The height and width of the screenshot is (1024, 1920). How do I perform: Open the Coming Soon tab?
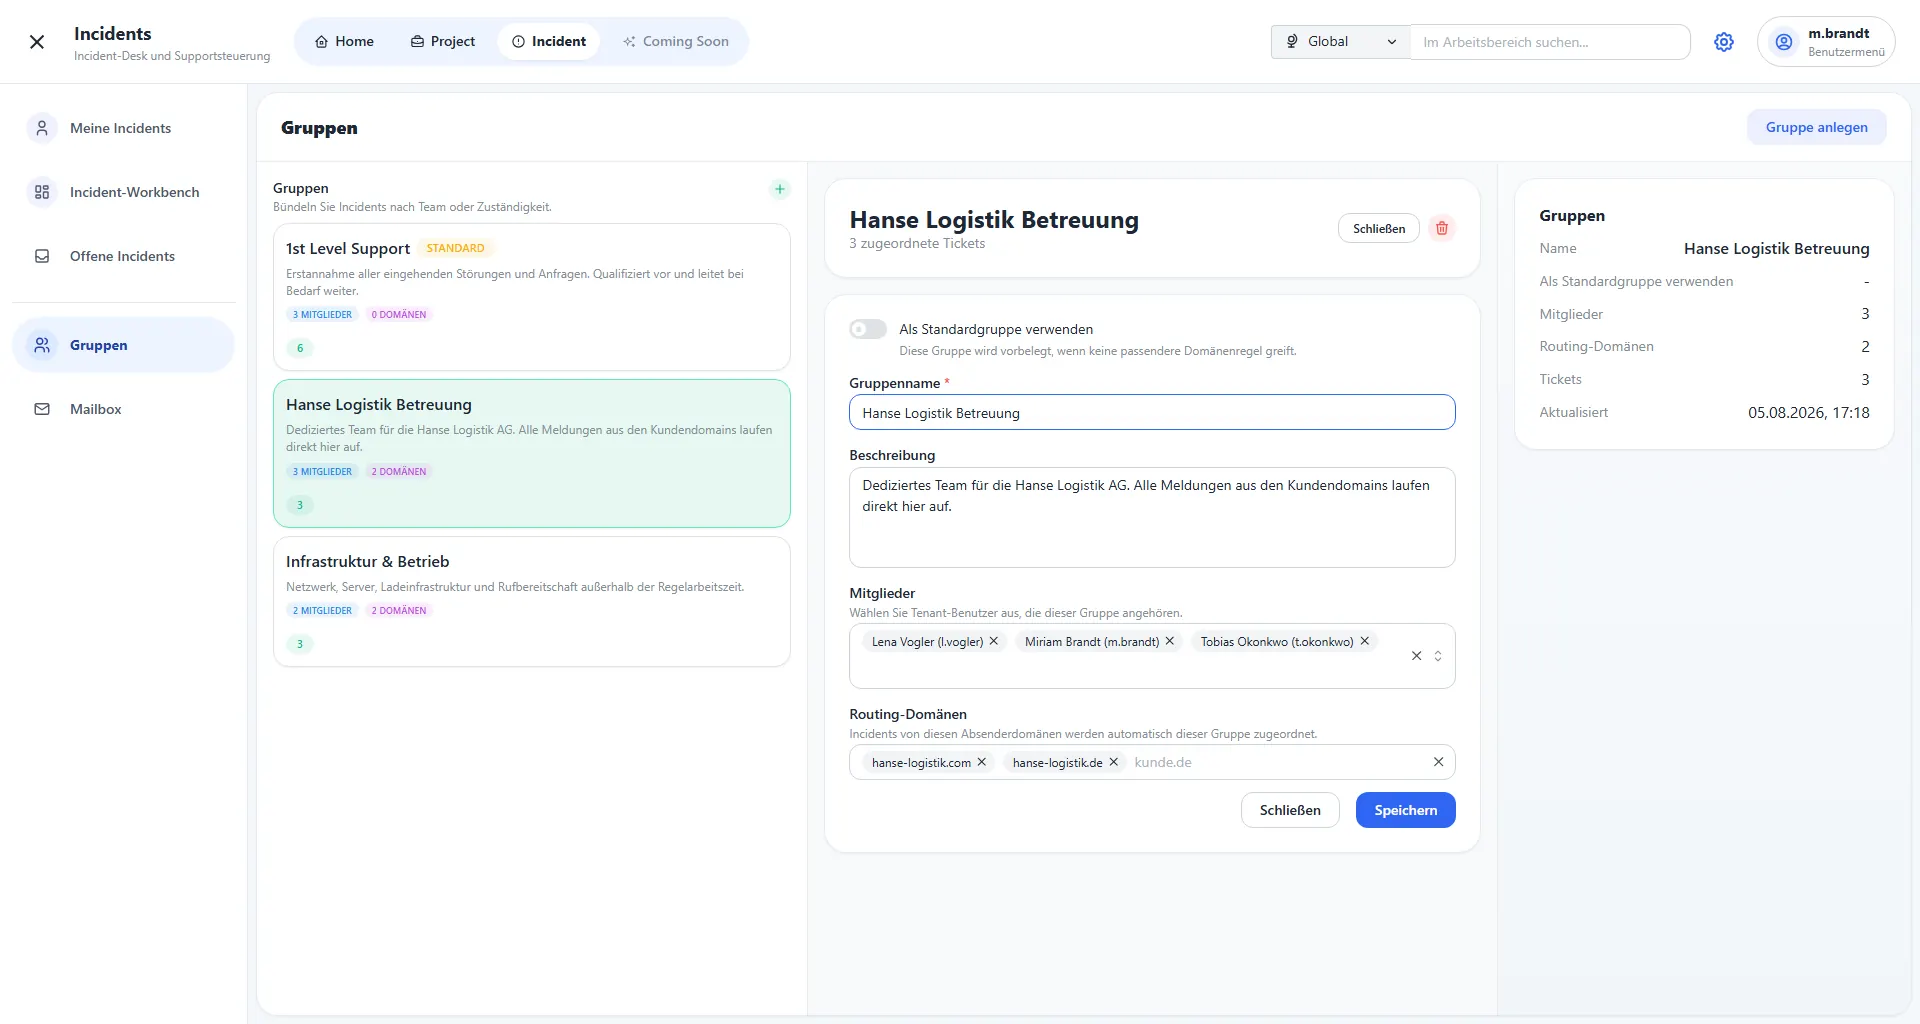(676, 42)
